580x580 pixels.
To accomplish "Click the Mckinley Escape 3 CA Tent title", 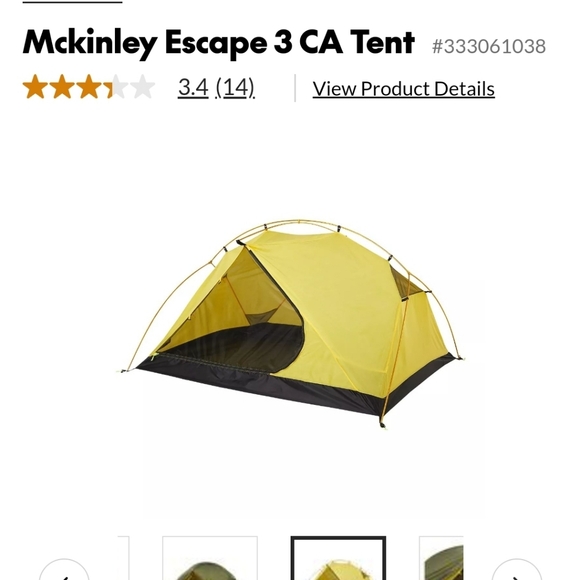I will pos(219,44).
